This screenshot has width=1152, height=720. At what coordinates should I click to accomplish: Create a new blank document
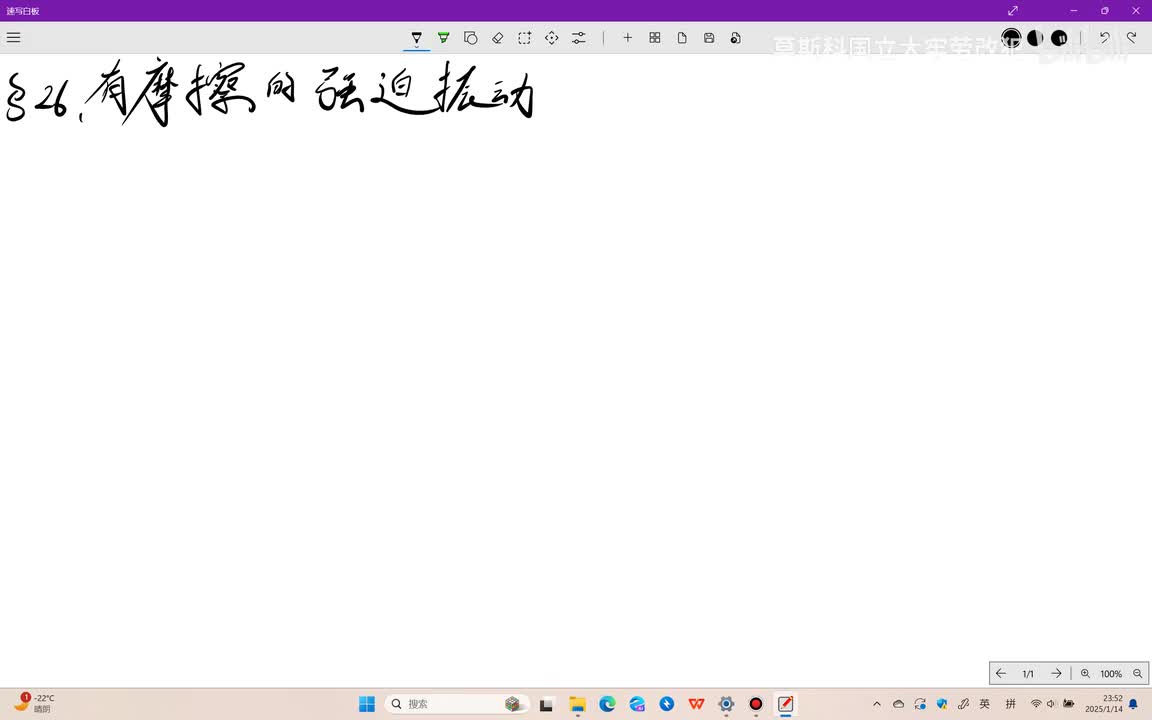pyautogui.click(x=682, y=37)
